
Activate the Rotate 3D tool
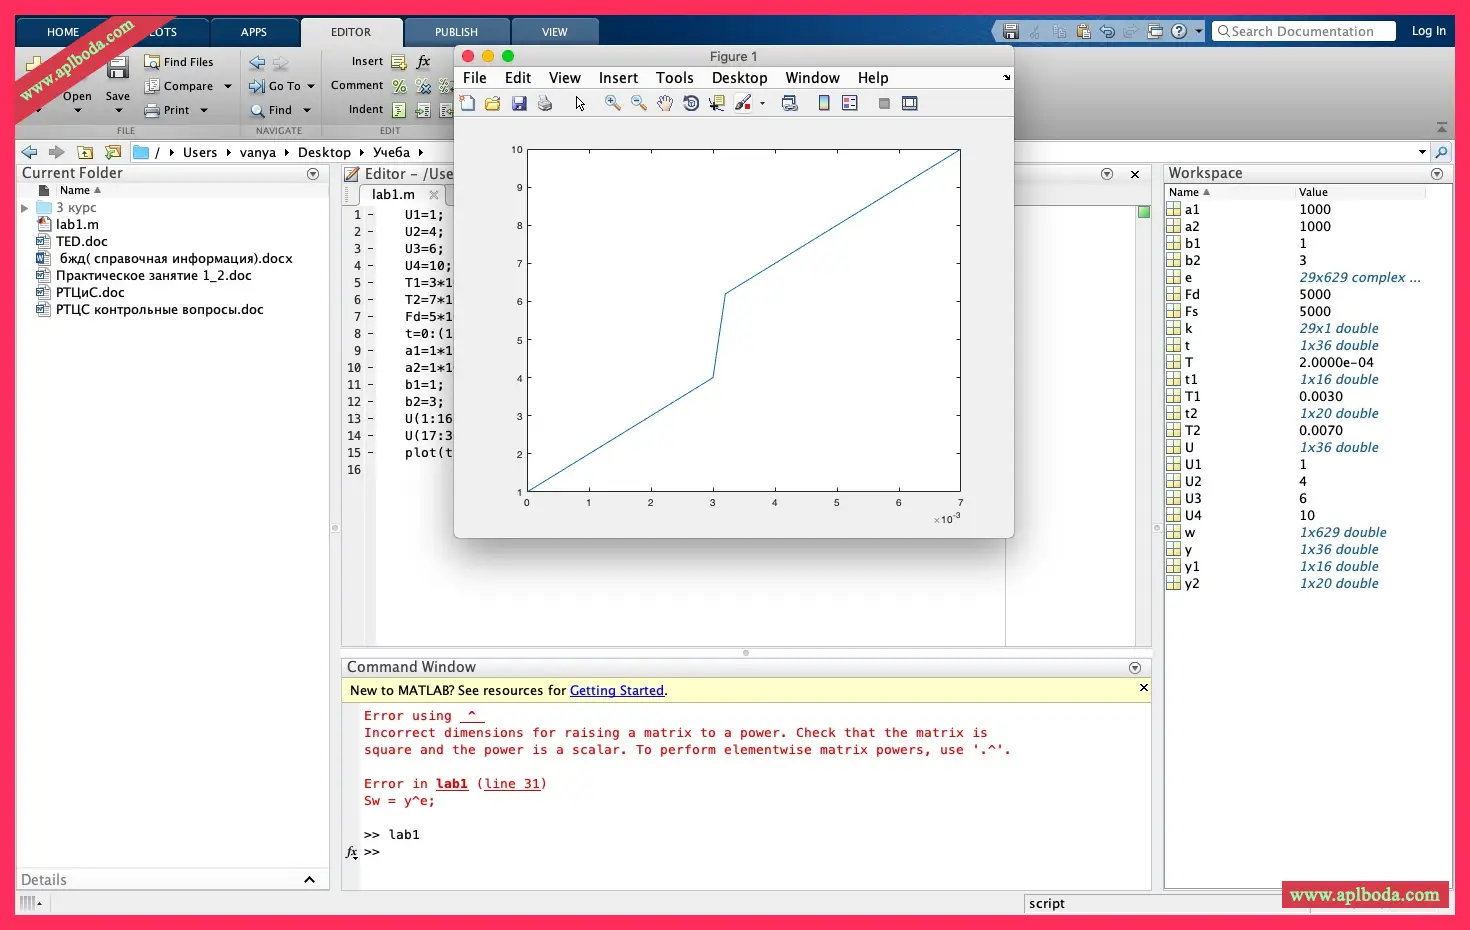tap(691, 103)
